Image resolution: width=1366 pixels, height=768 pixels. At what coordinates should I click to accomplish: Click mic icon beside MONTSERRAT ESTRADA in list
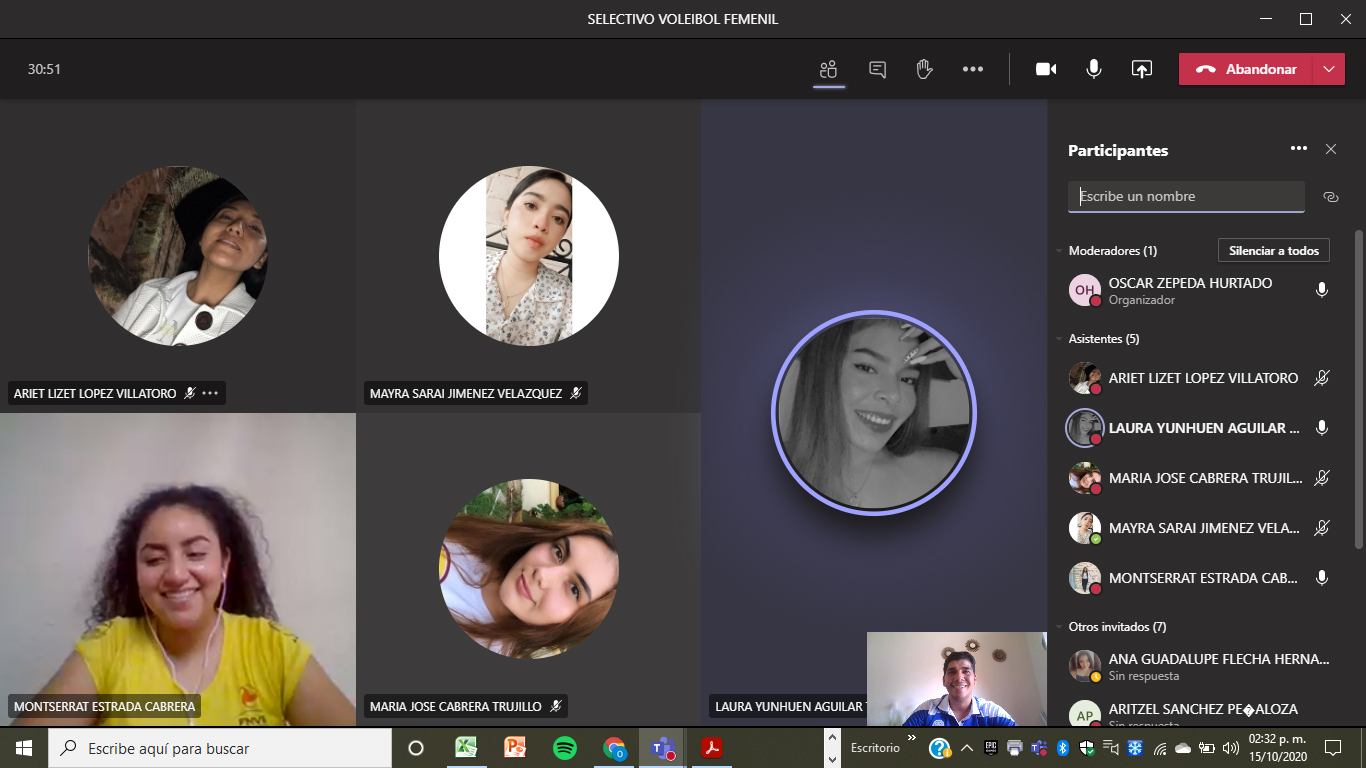pos(1322,578)
